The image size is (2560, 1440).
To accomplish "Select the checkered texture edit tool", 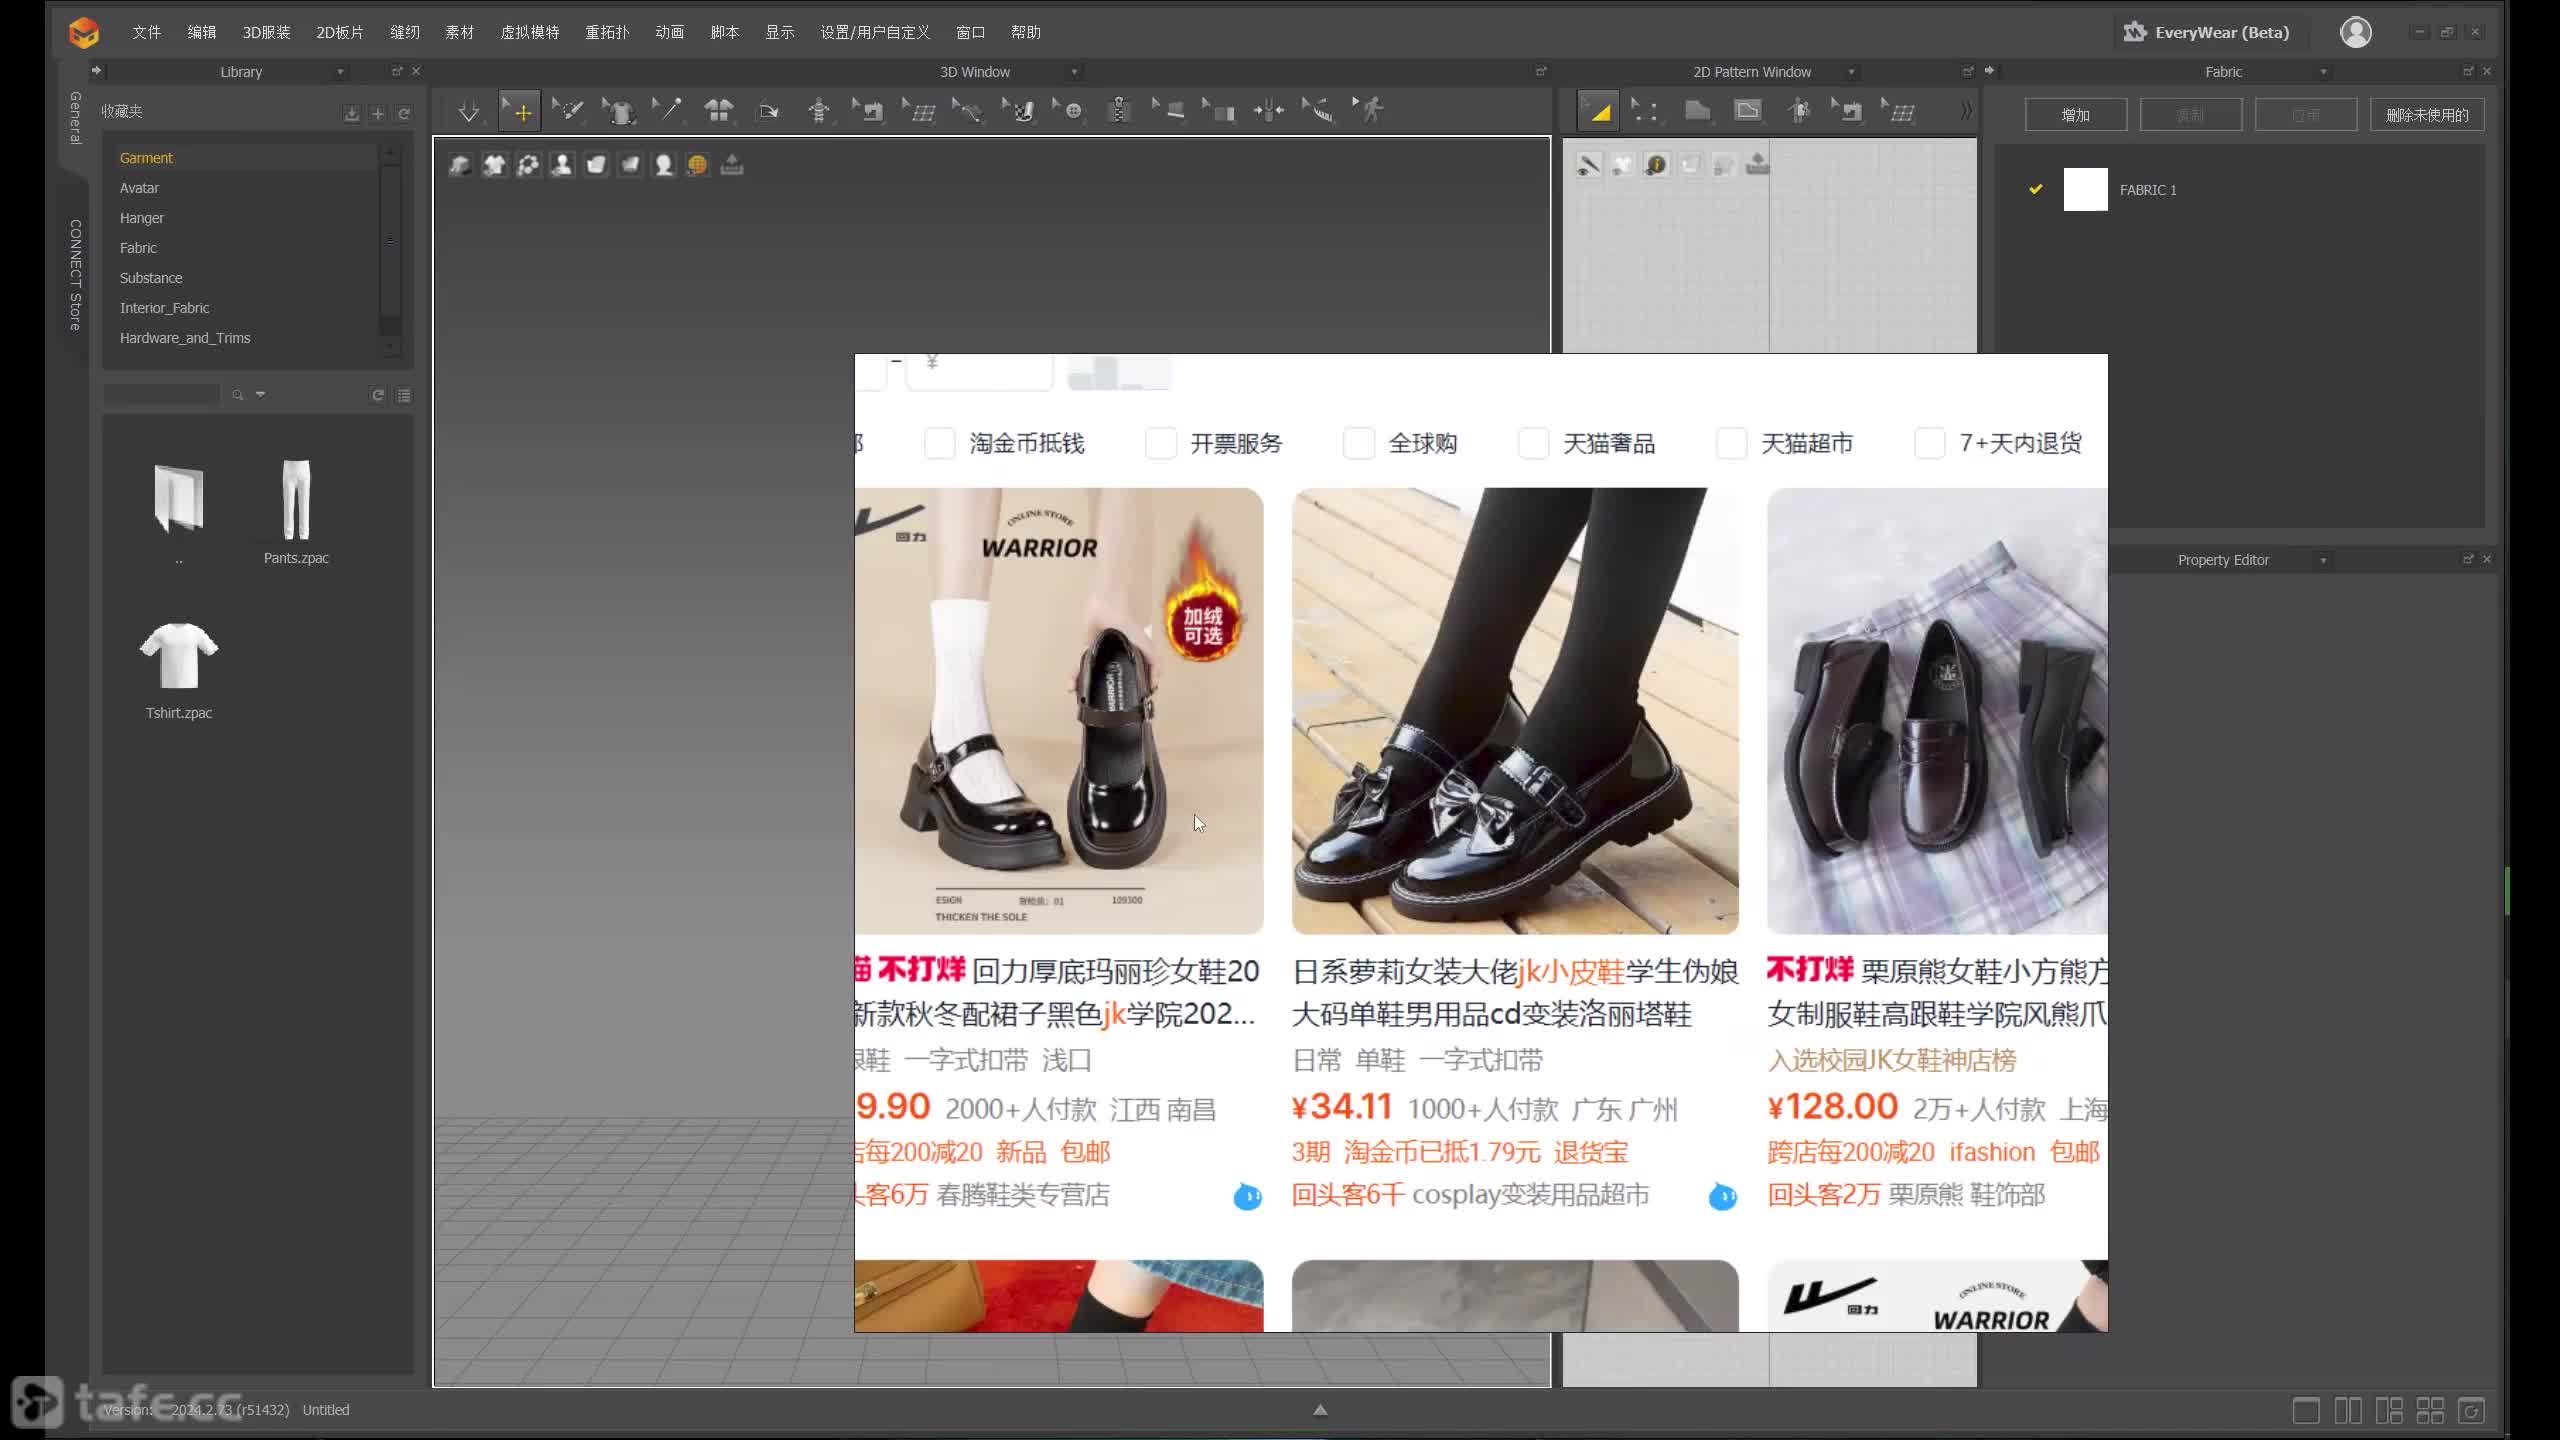I will tap(1020, 111).
